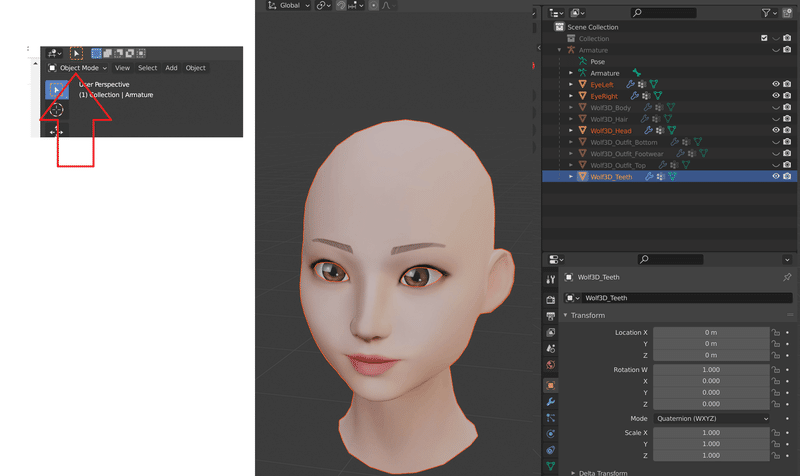Select Wolf3D_Outfit_Bottom in the outliner

coord(623,142)
